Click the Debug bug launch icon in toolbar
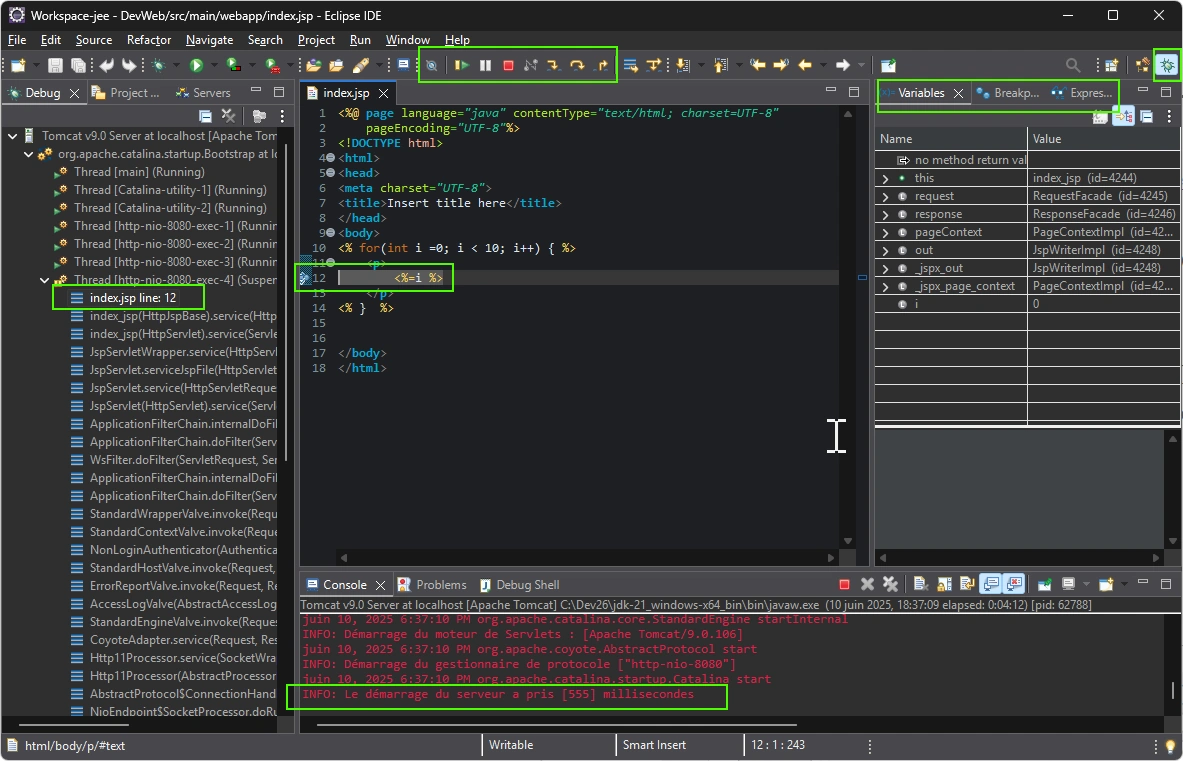The image size is (1183, 761). 158,66
